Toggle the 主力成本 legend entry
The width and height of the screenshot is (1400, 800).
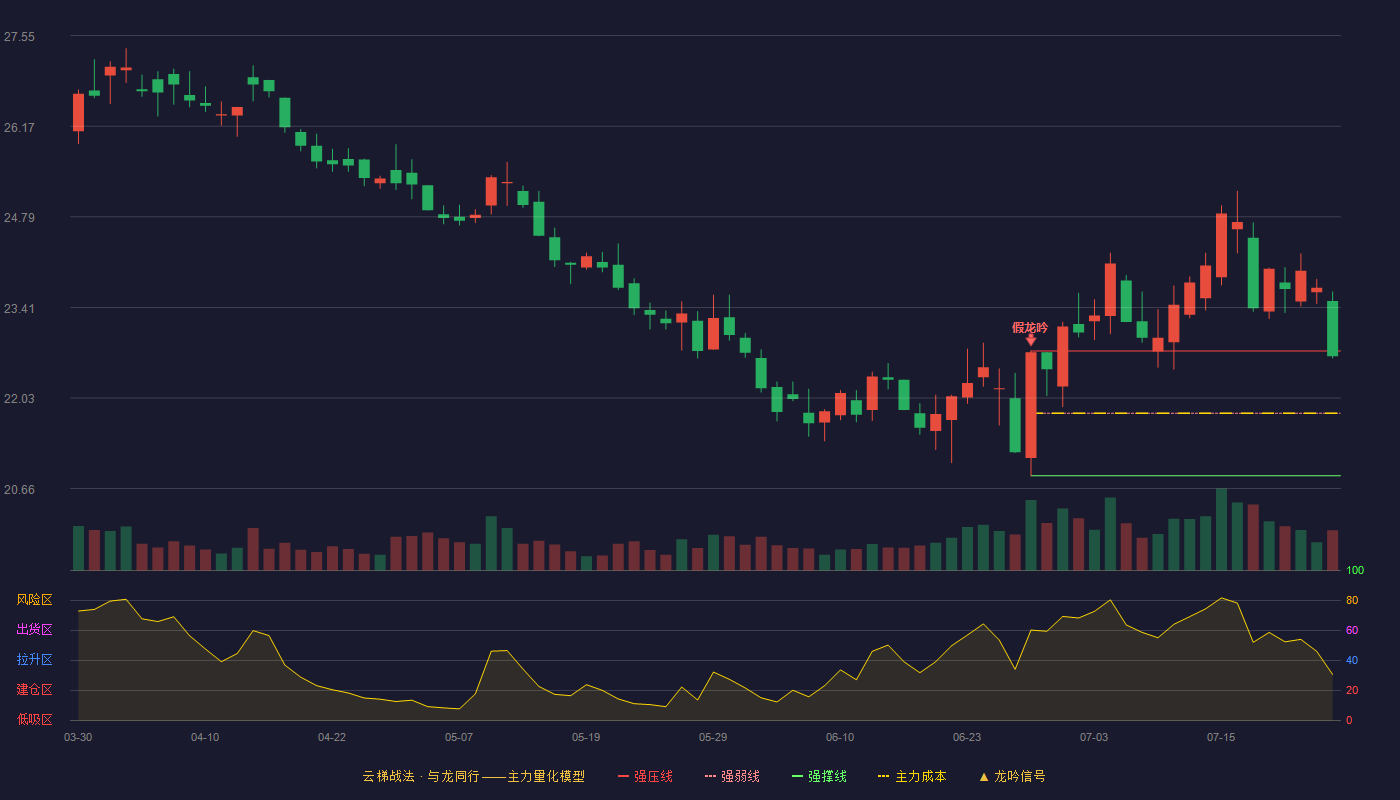click(912, 776)
